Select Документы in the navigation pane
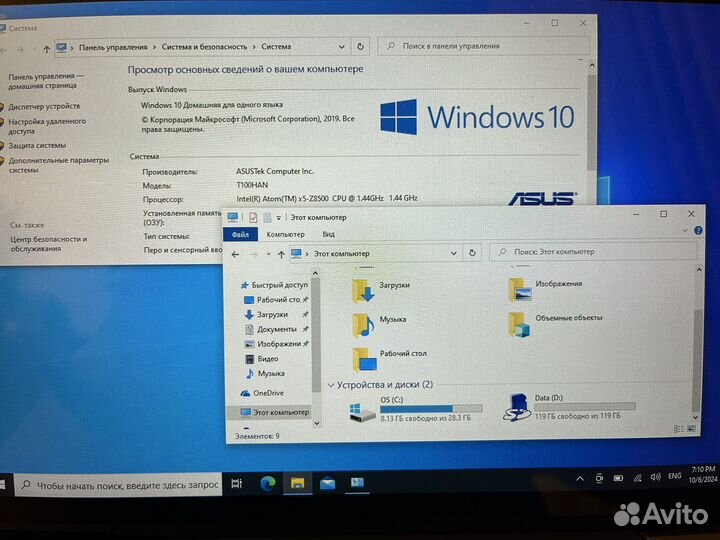The height and width of the screenshot is (540, 720). (x=276, y=329)
